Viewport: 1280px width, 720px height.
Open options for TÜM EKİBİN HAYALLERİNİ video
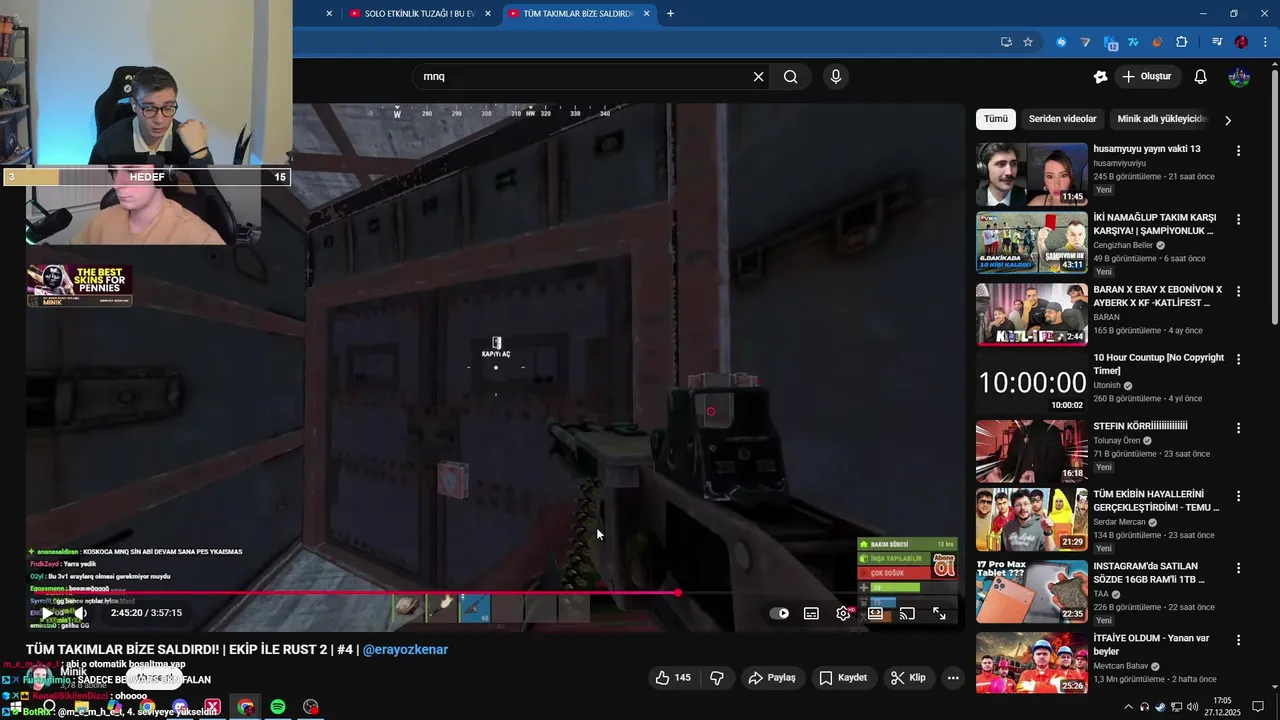(x=1239, y=495)
